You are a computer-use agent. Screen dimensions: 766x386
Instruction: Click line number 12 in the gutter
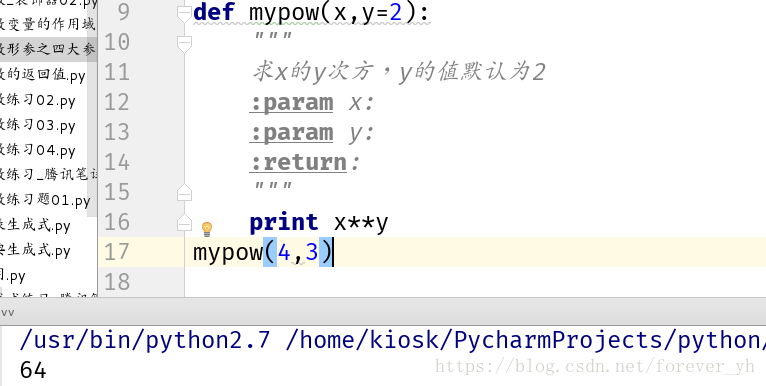pyautogui.click(x=117, y=102)
